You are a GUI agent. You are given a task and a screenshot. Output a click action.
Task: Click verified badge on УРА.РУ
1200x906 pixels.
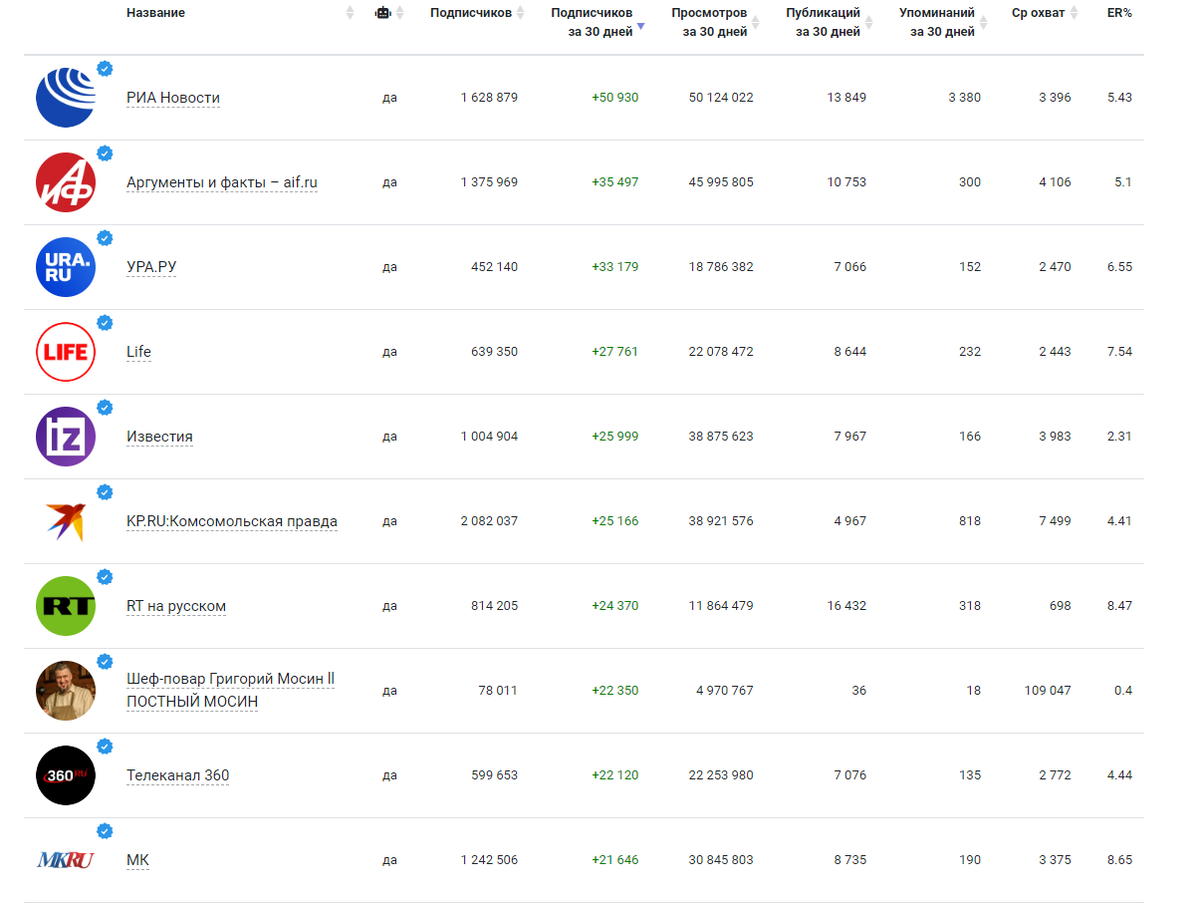[104, 238]
